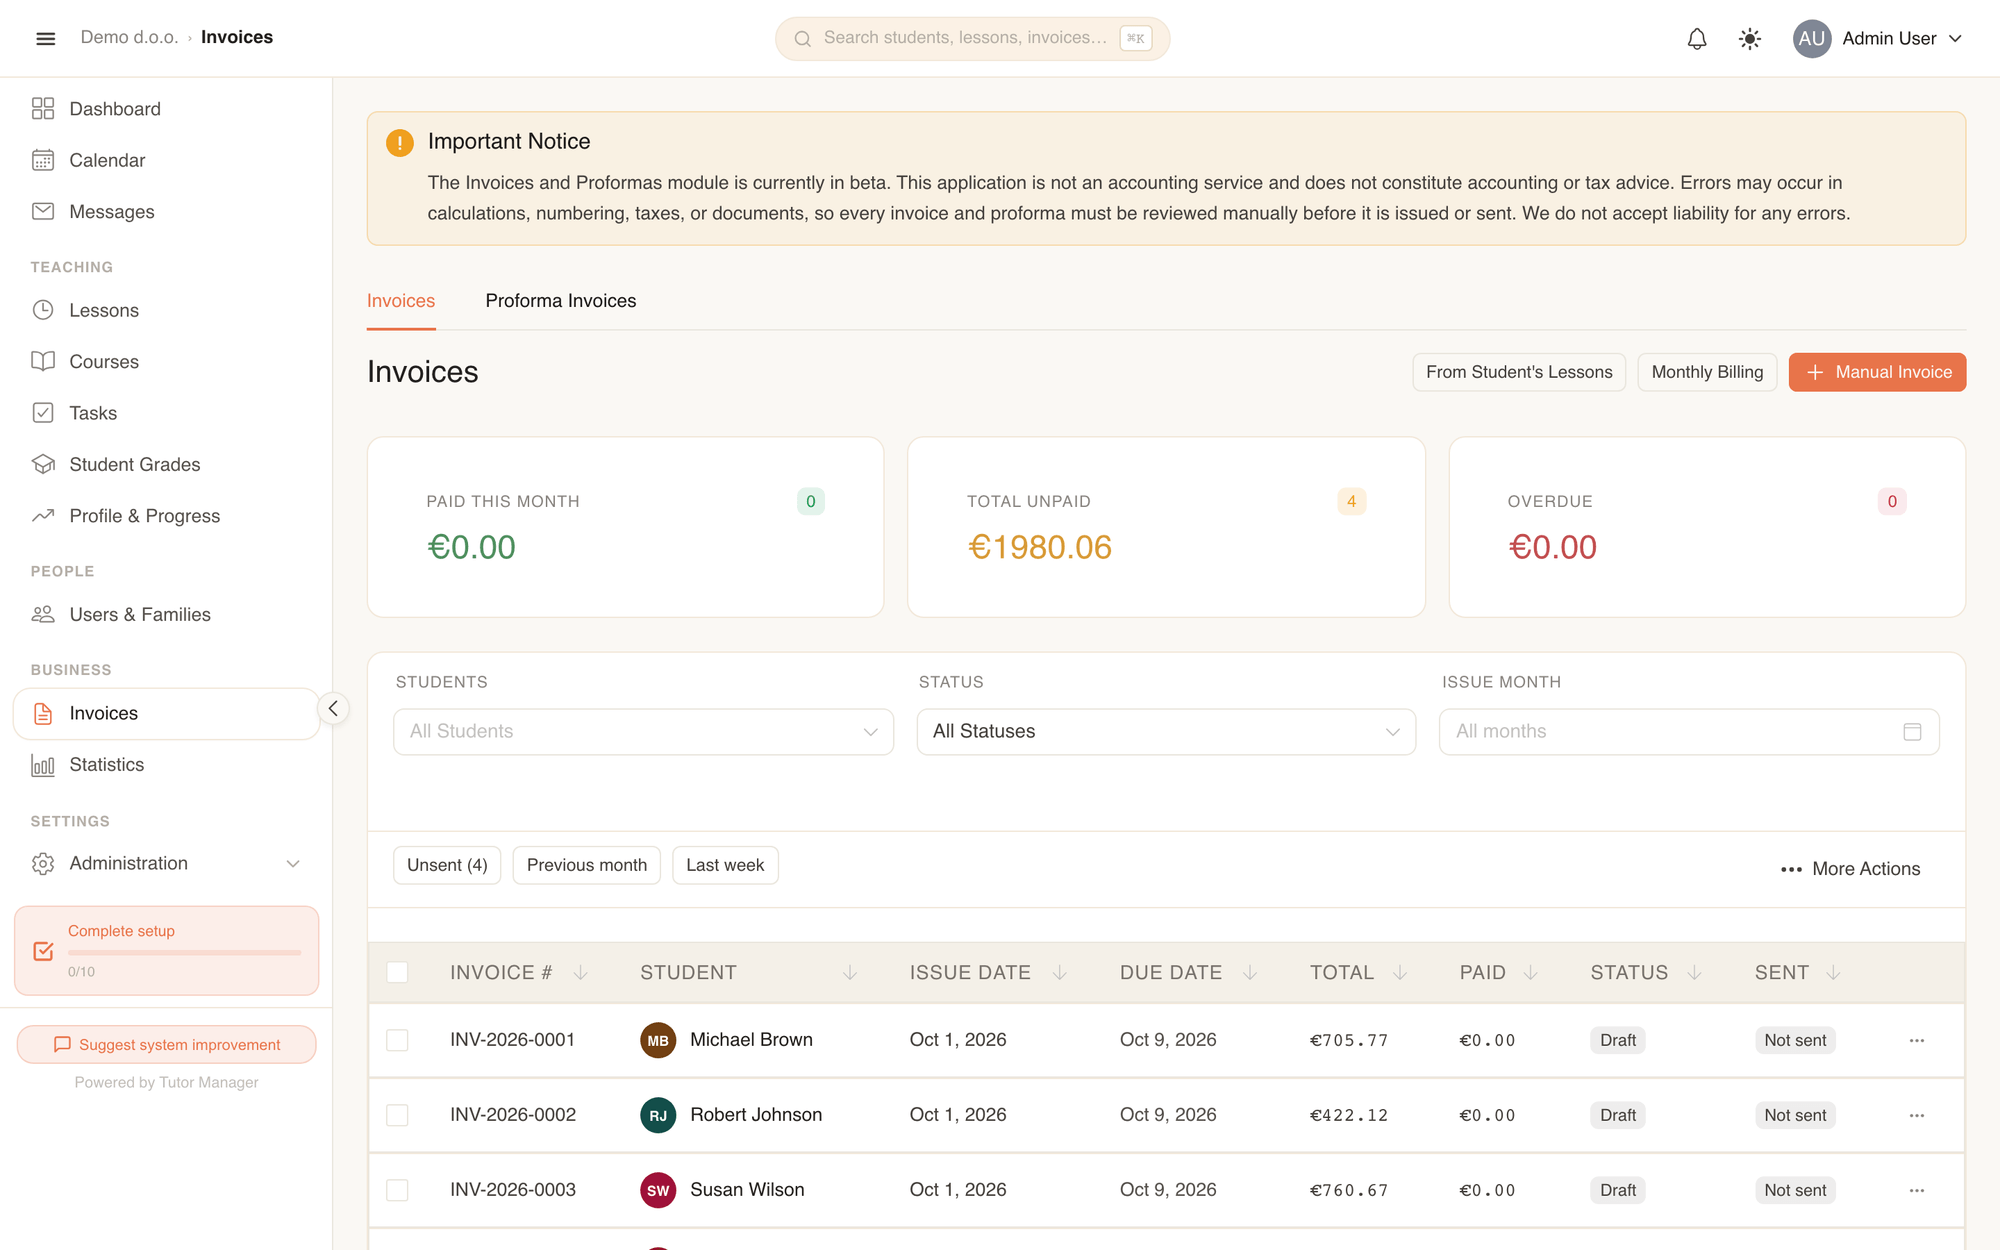Click the Tasks checkmark icon
This screenshot has width=2000, height=1250.
coord(43,413)
